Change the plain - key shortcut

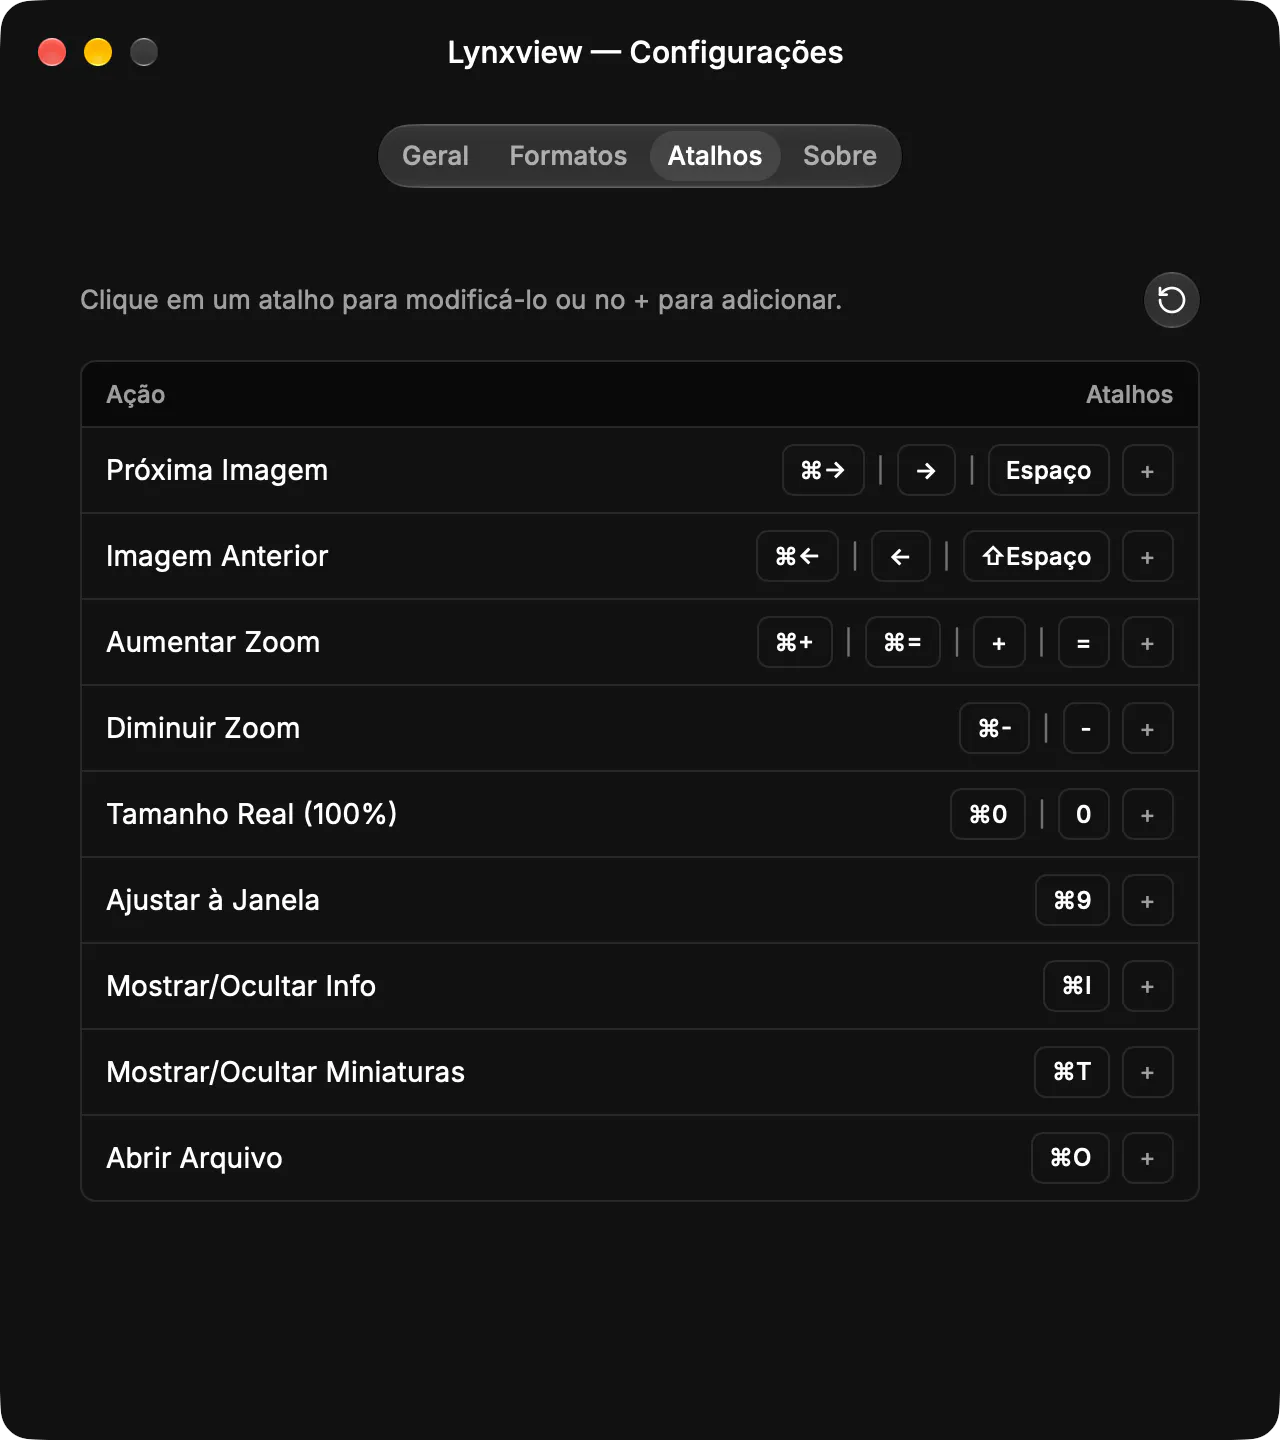(x=1086, y=728)
